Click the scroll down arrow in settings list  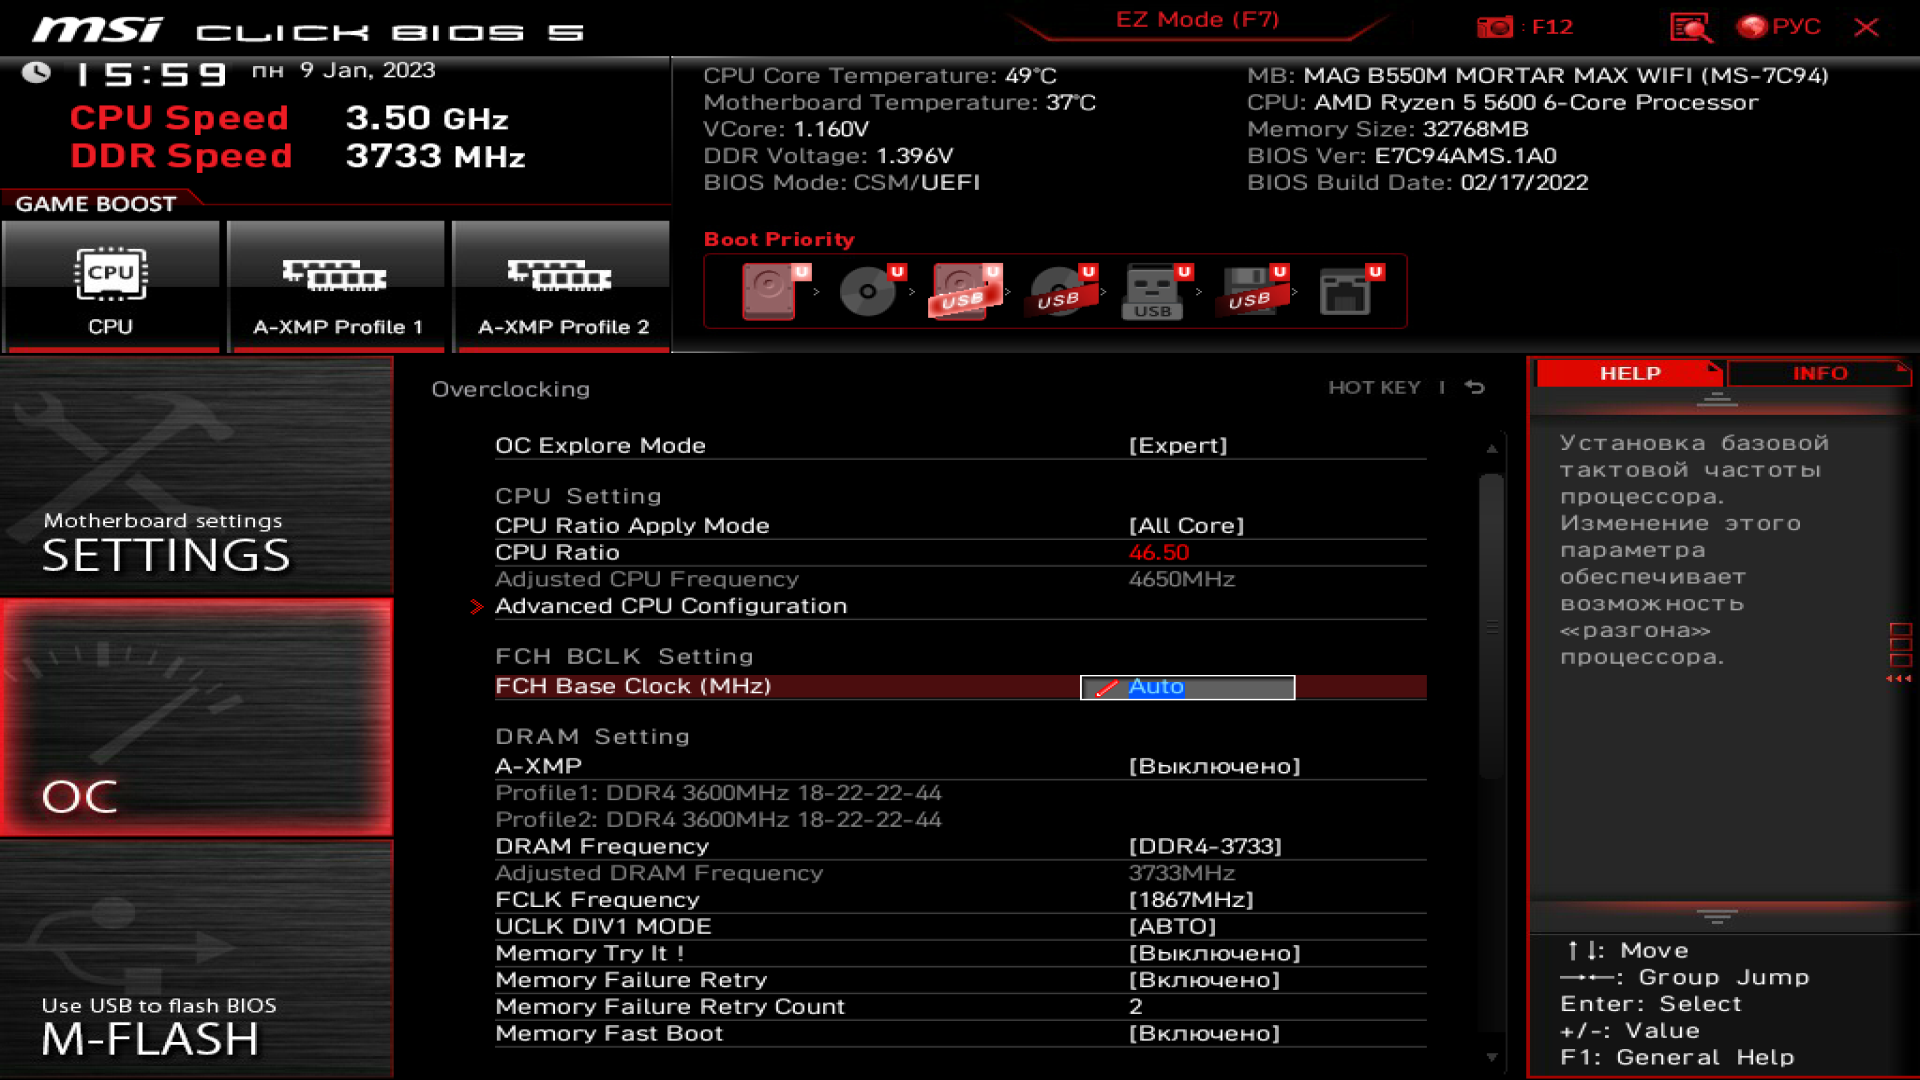tap(1491, 1057)
